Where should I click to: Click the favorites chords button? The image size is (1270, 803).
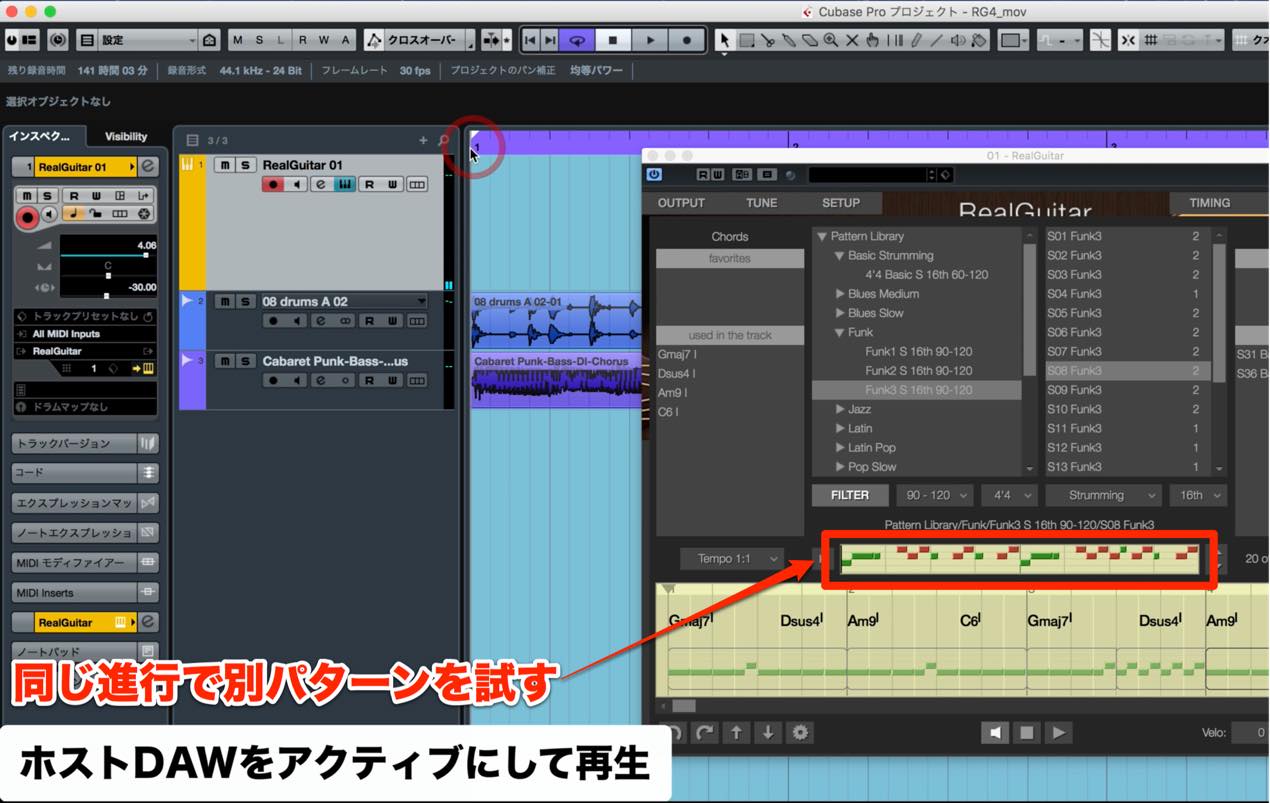[x=730, y=258]
